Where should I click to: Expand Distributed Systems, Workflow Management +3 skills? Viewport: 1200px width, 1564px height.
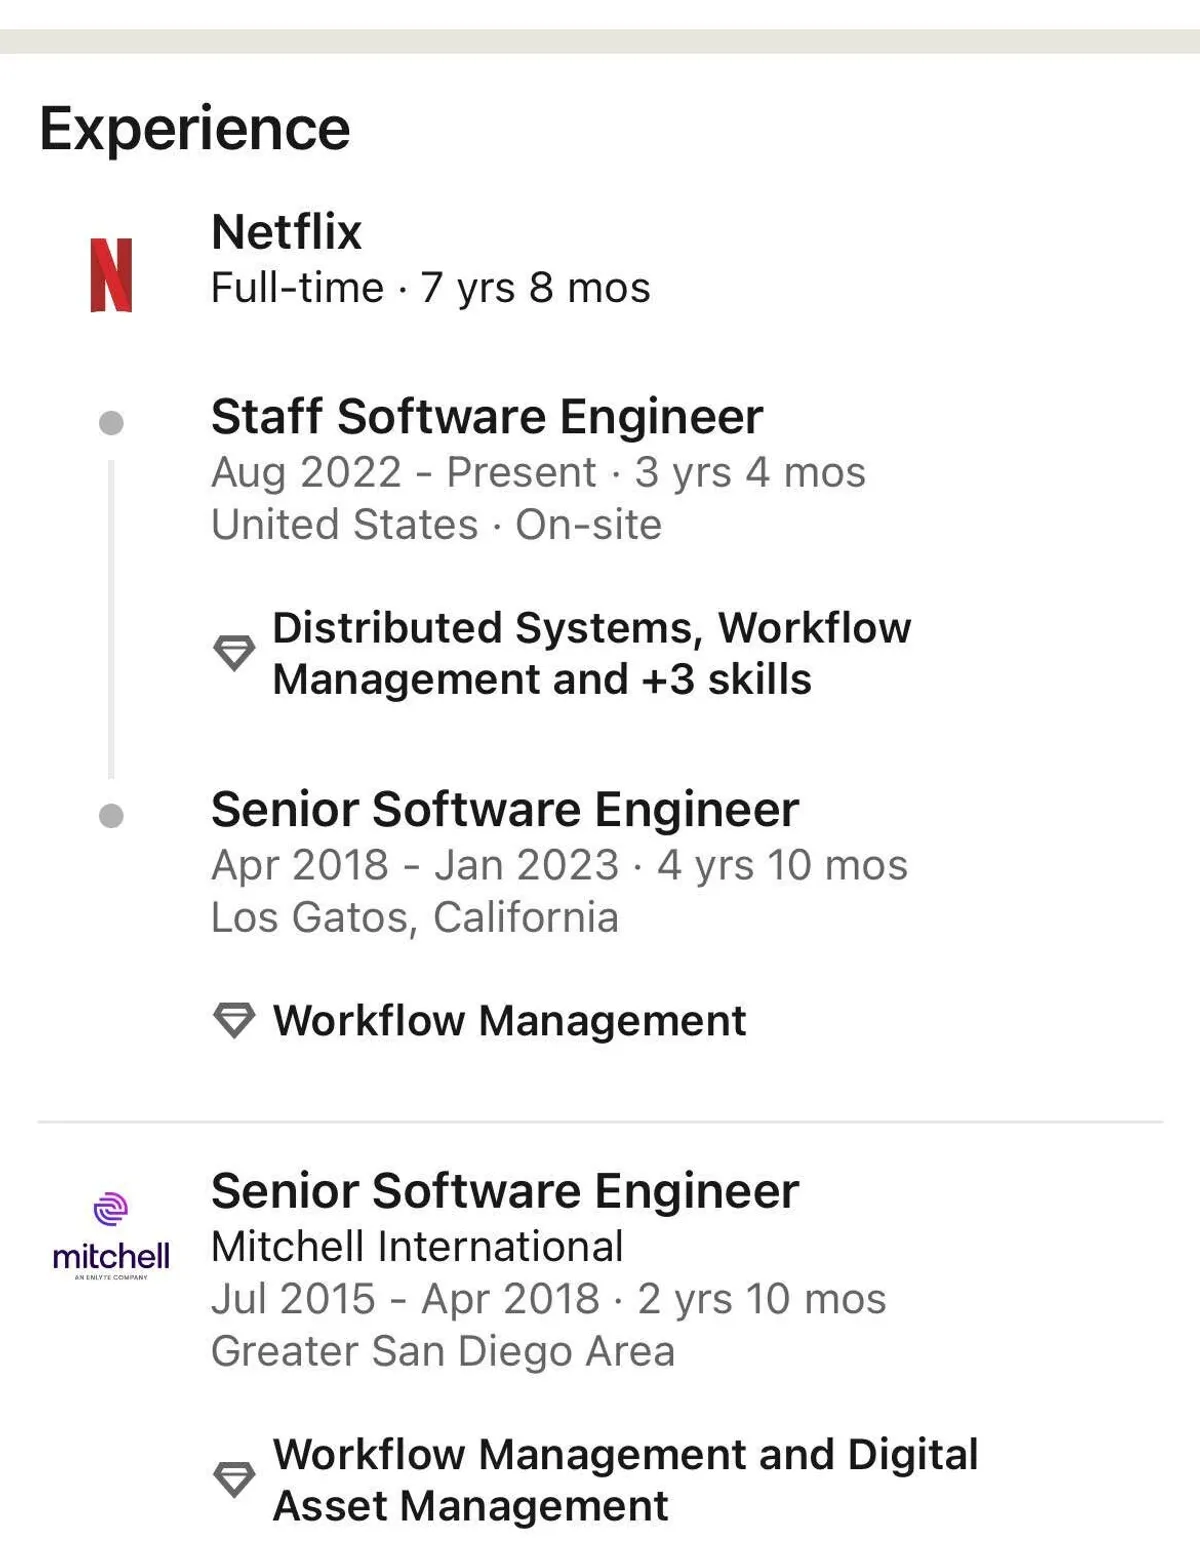point(591,654)
